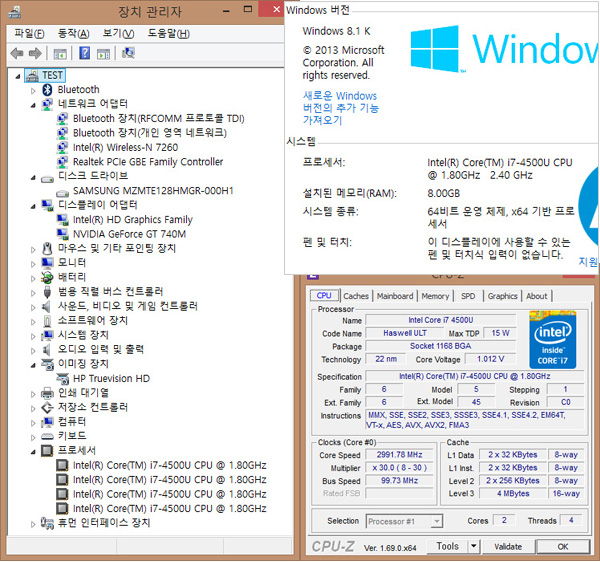Viewport: 600px width, 562px height.
Task: Click the 인쇄 대기열 printer icon
Action: (x=47, y=393)
